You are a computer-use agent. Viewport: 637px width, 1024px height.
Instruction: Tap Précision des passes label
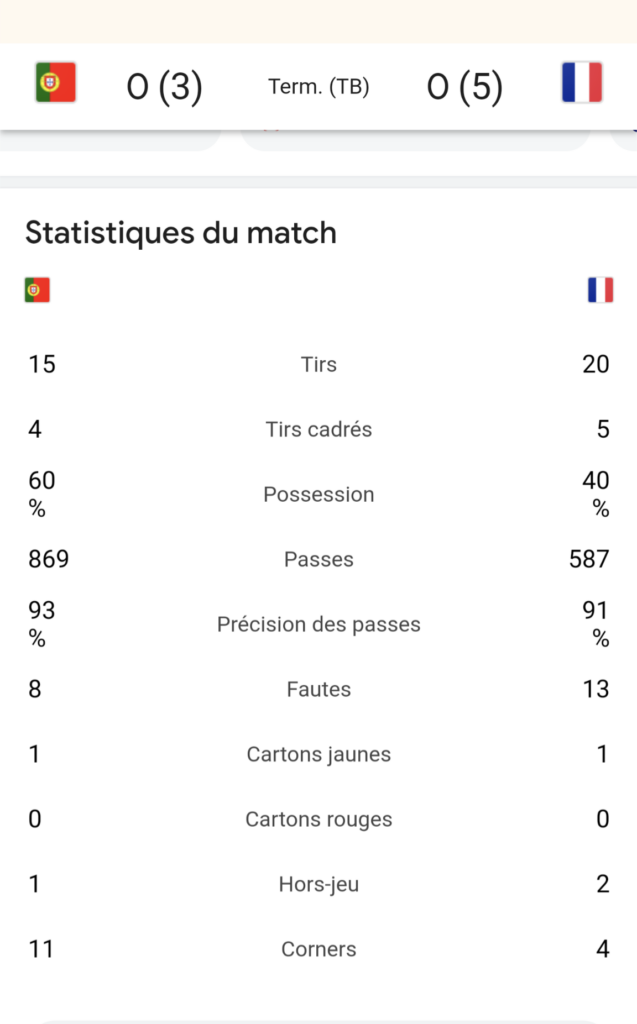coord(319,624)
